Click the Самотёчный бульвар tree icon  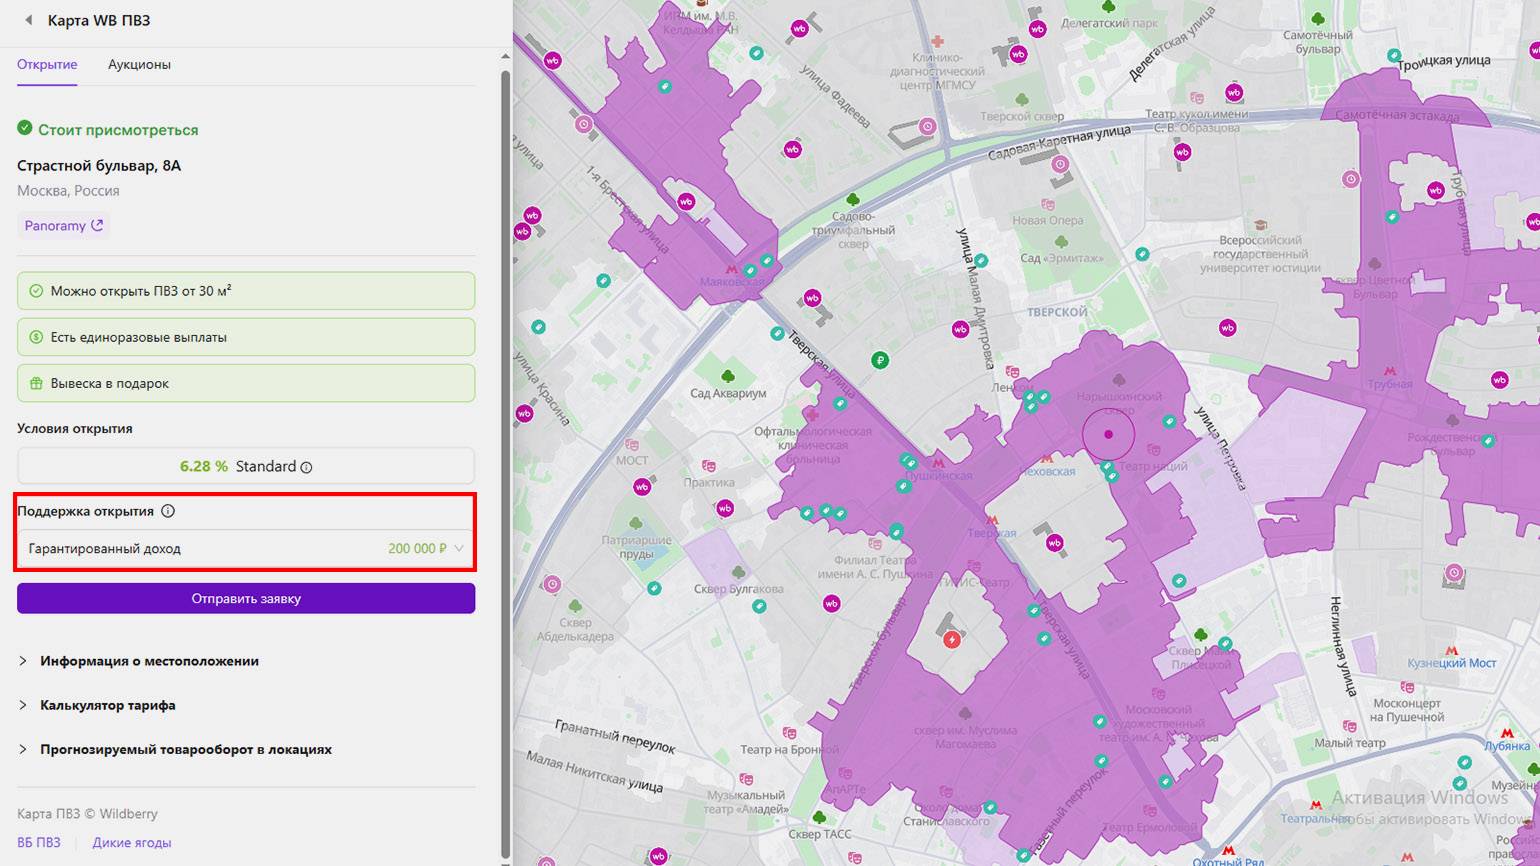[1318, 19]
